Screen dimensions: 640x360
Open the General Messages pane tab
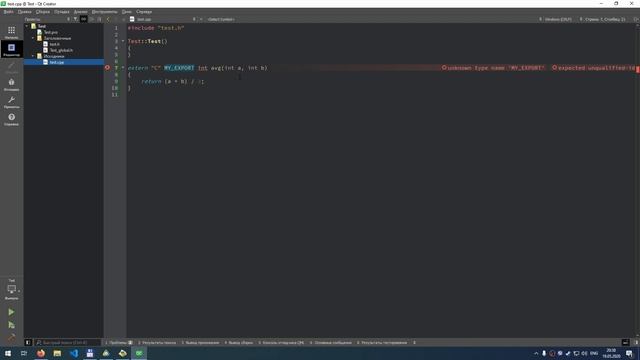(331, 342)
